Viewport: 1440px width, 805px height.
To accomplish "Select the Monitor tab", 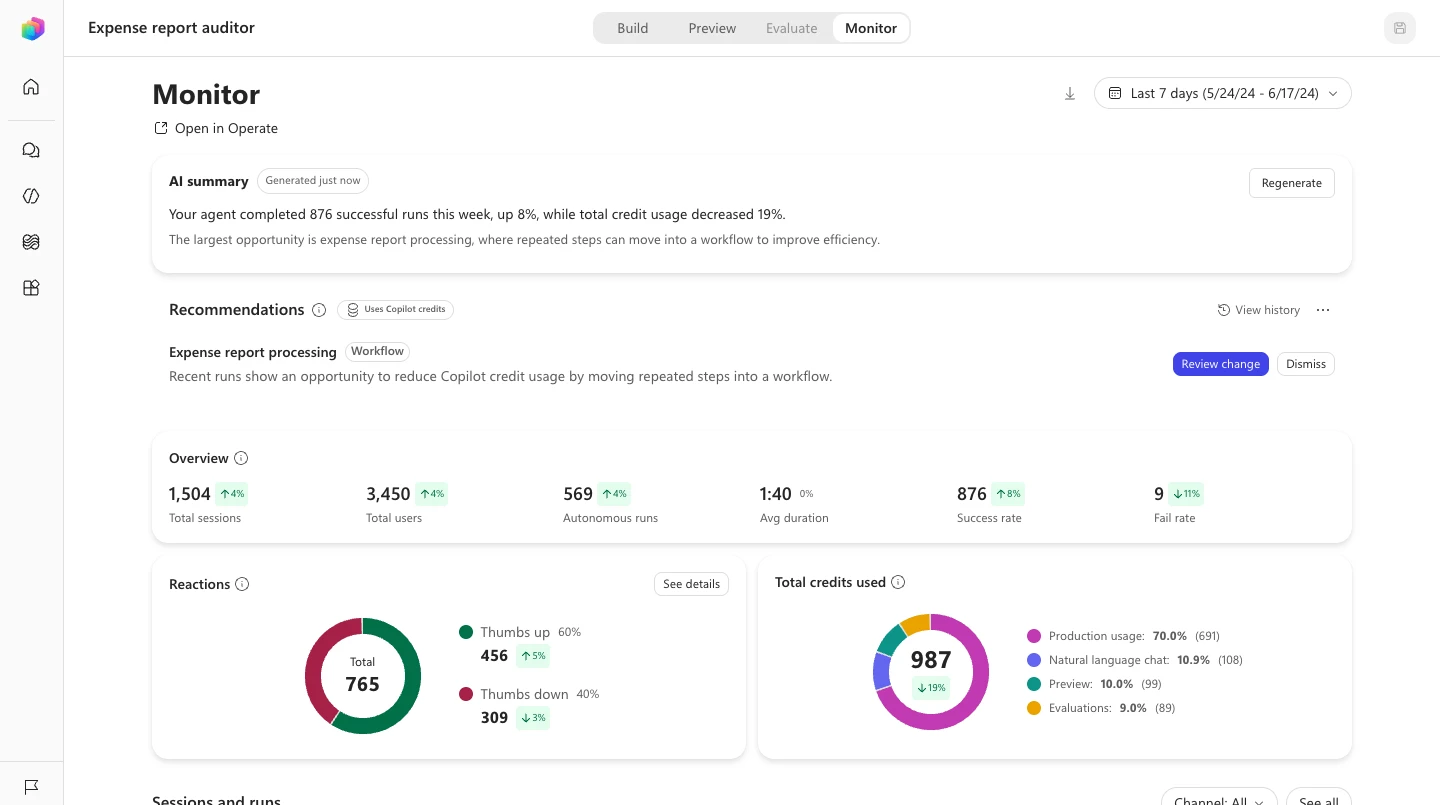I will coord(871,28).
